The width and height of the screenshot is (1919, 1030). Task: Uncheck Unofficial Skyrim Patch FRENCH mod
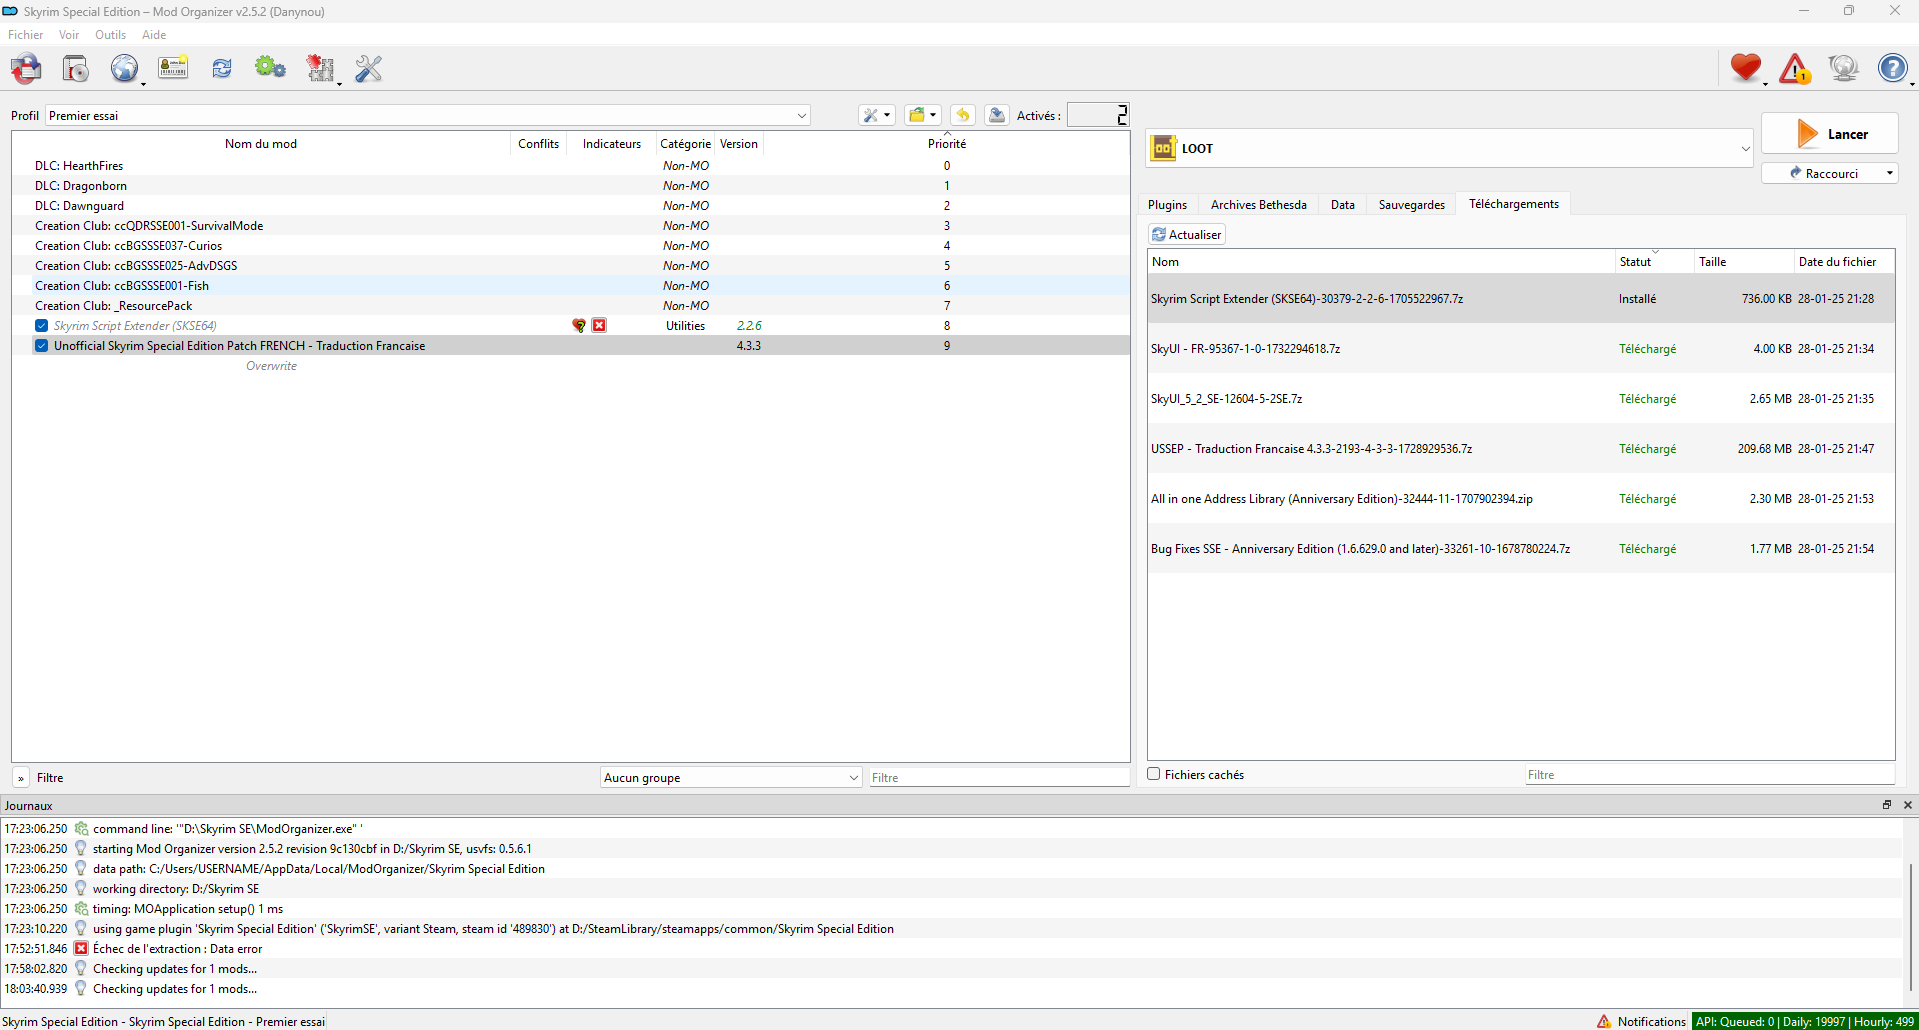tap(41, 345)
